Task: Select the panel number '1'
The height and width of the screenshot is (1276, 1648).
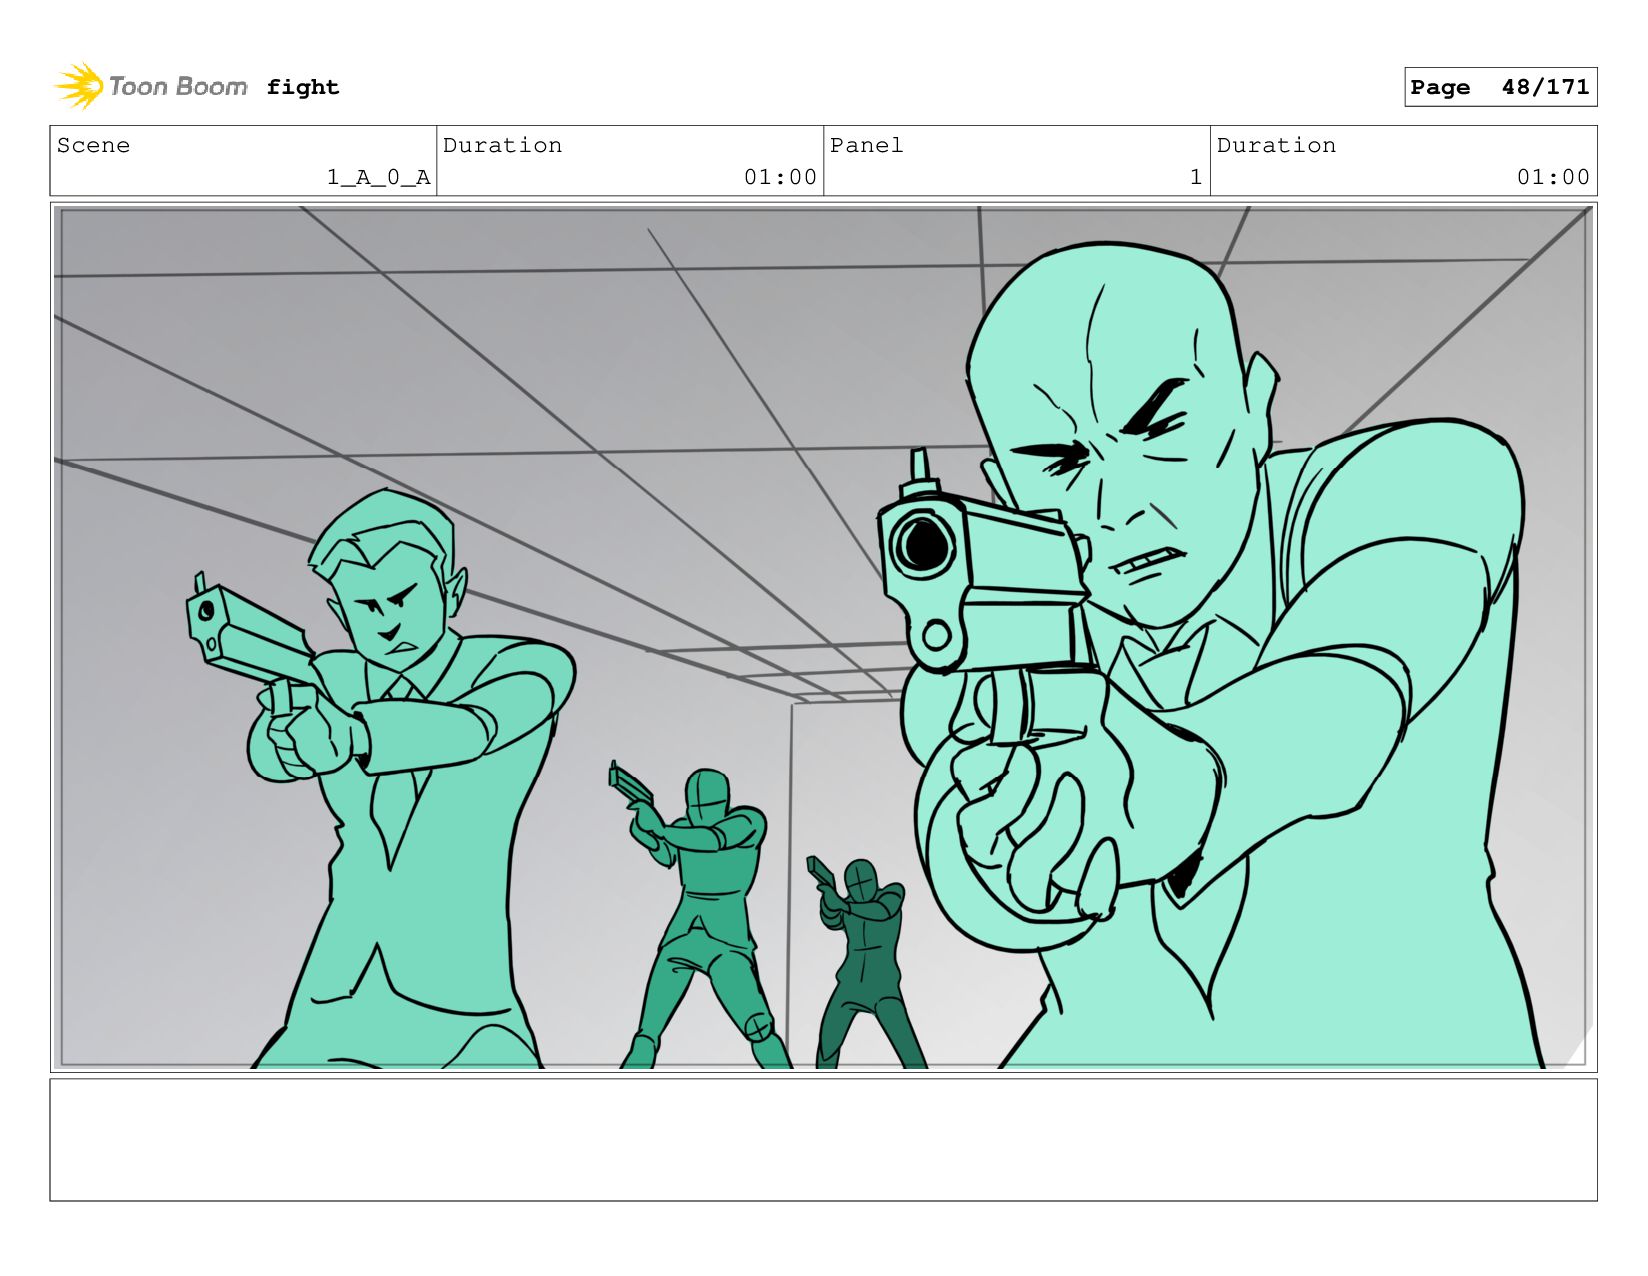Action: pos(1195,177)
